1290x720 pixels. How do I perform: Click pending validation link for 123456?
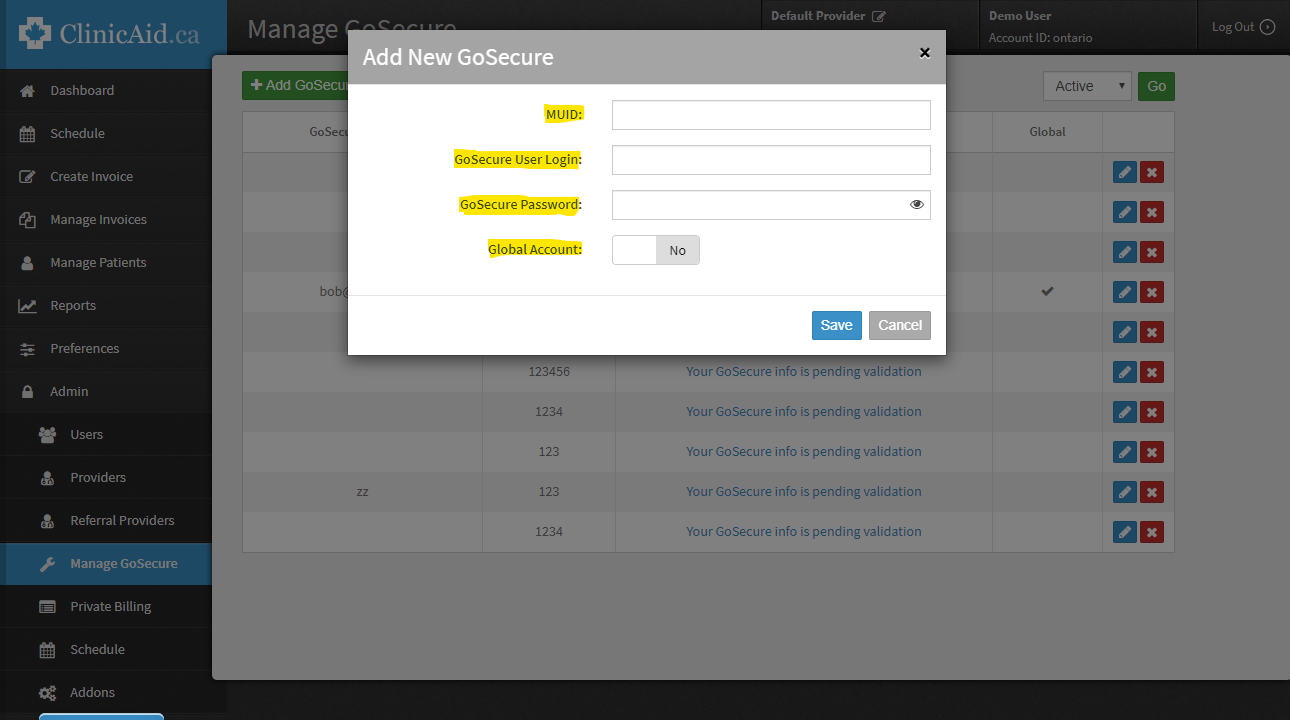[803, 371]
